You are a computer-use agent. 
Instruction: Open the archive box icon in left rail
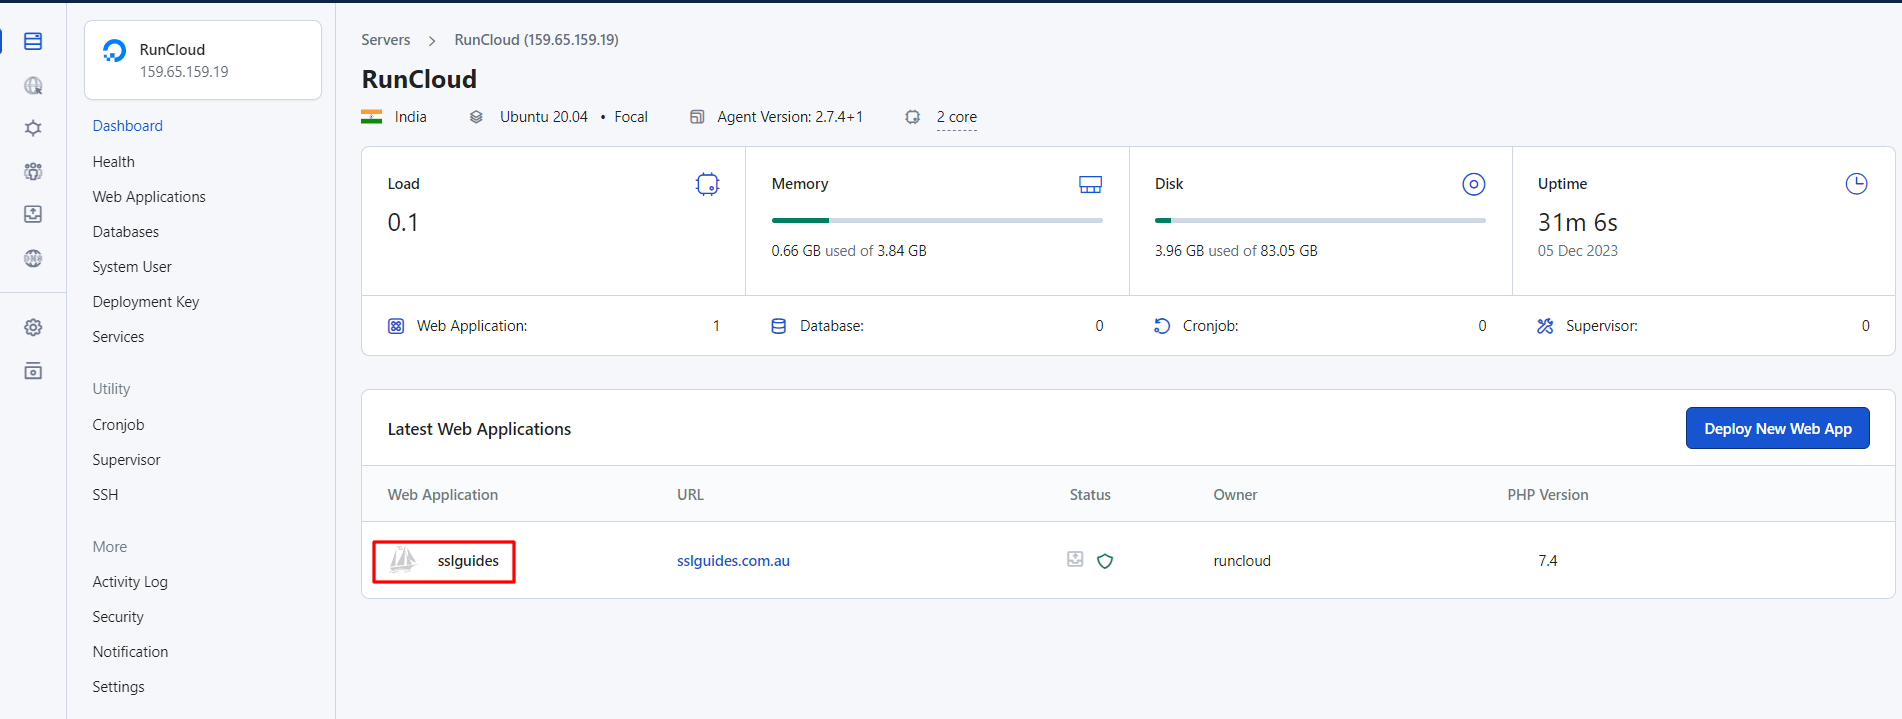(33, 371)
